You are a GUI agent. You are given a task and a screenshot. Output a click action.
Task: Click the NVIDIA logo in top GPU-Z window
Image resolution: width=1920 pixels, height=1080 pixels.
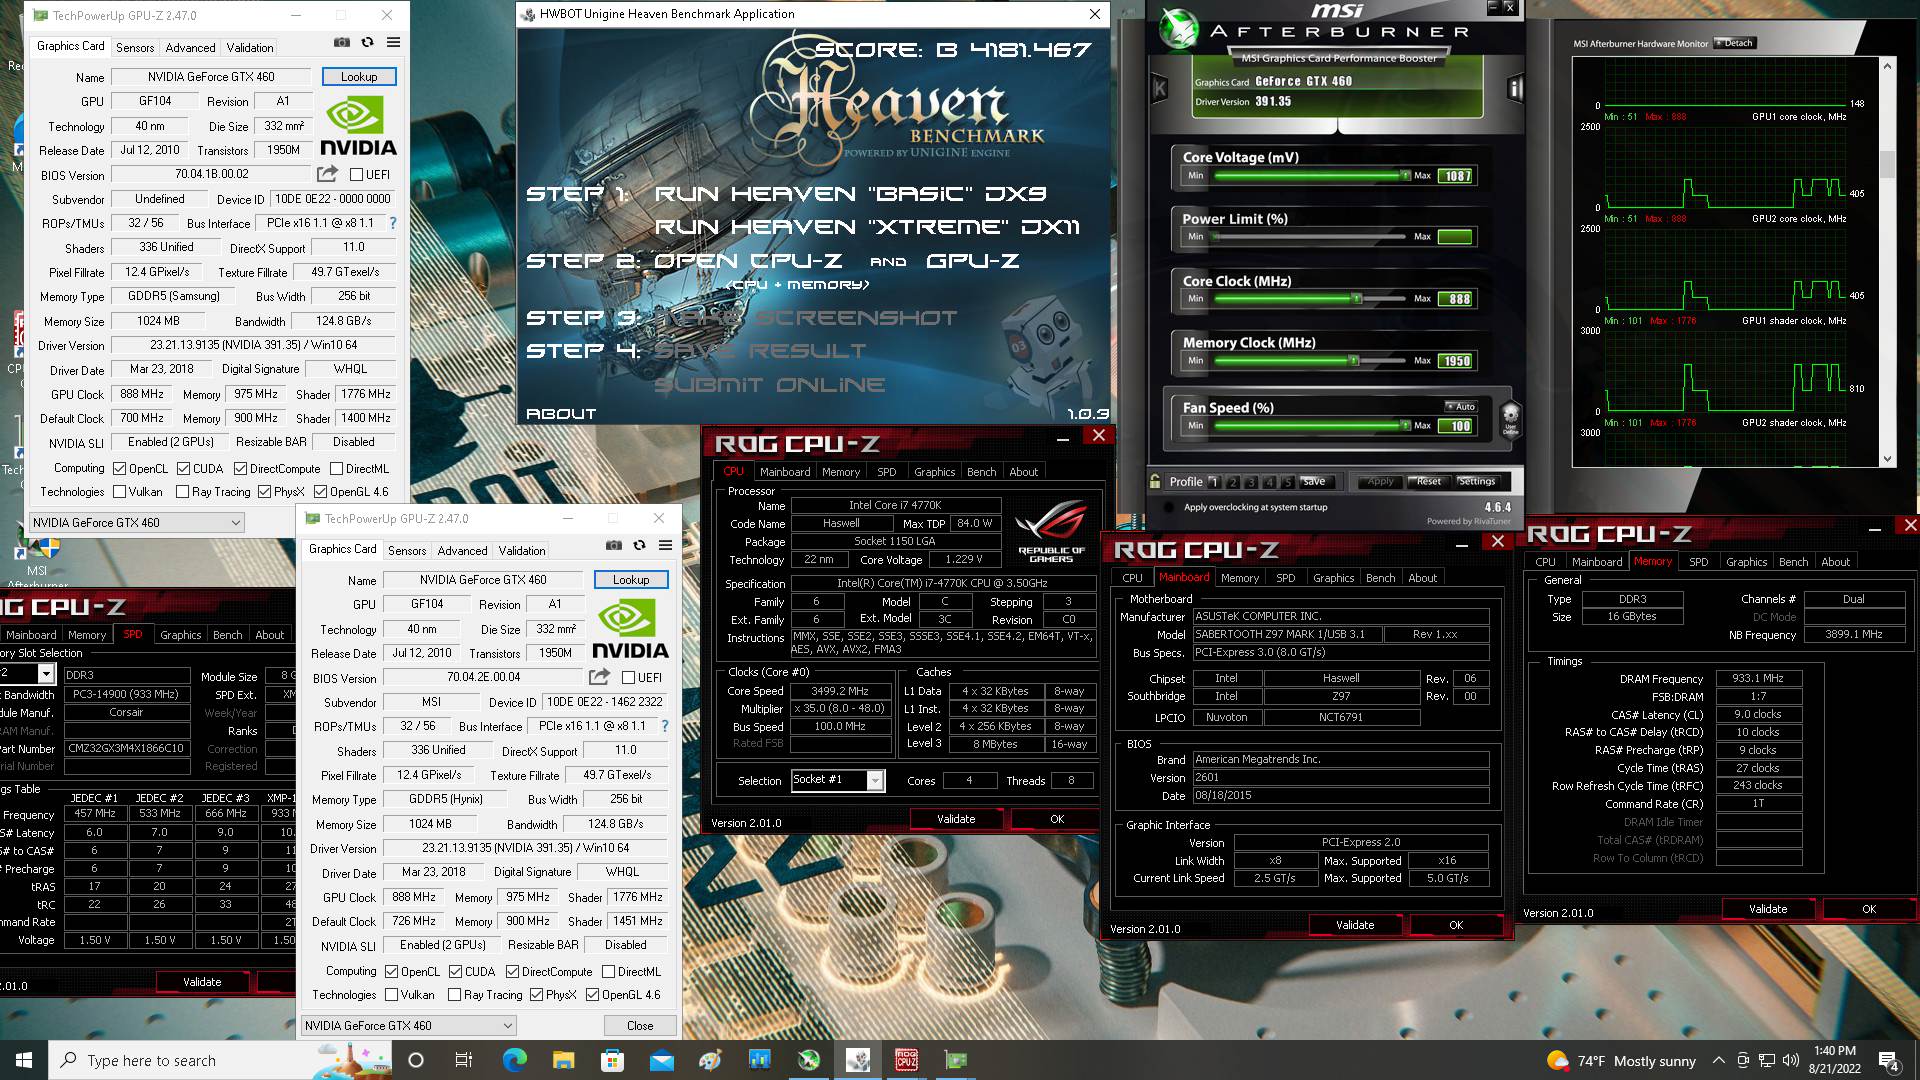pos(359,126)
